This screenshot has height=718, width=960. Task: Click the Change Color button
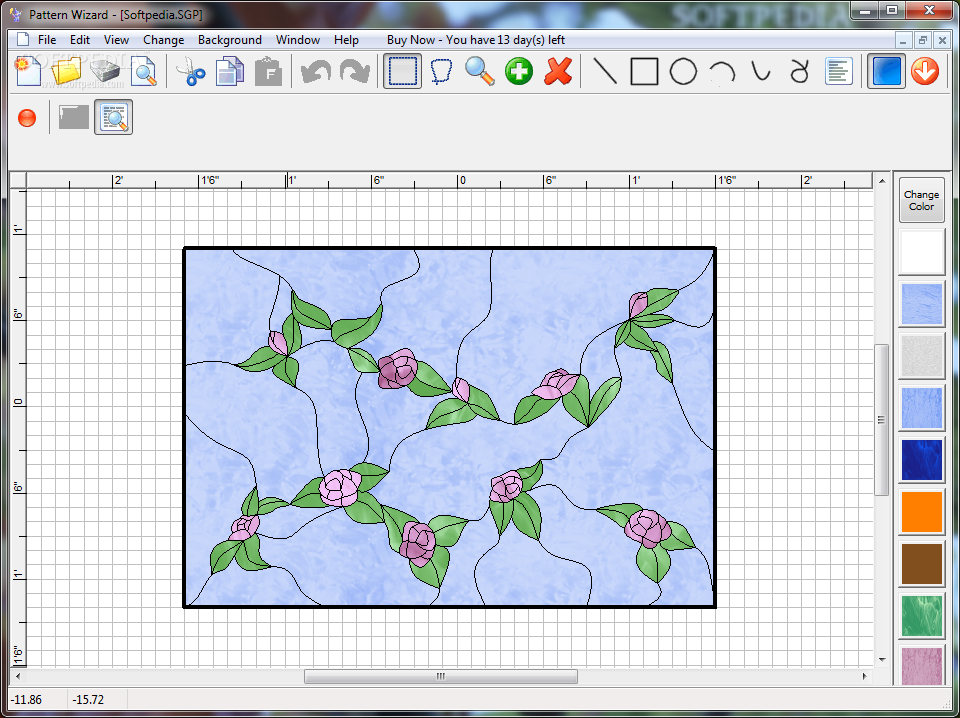pos(921,200)
